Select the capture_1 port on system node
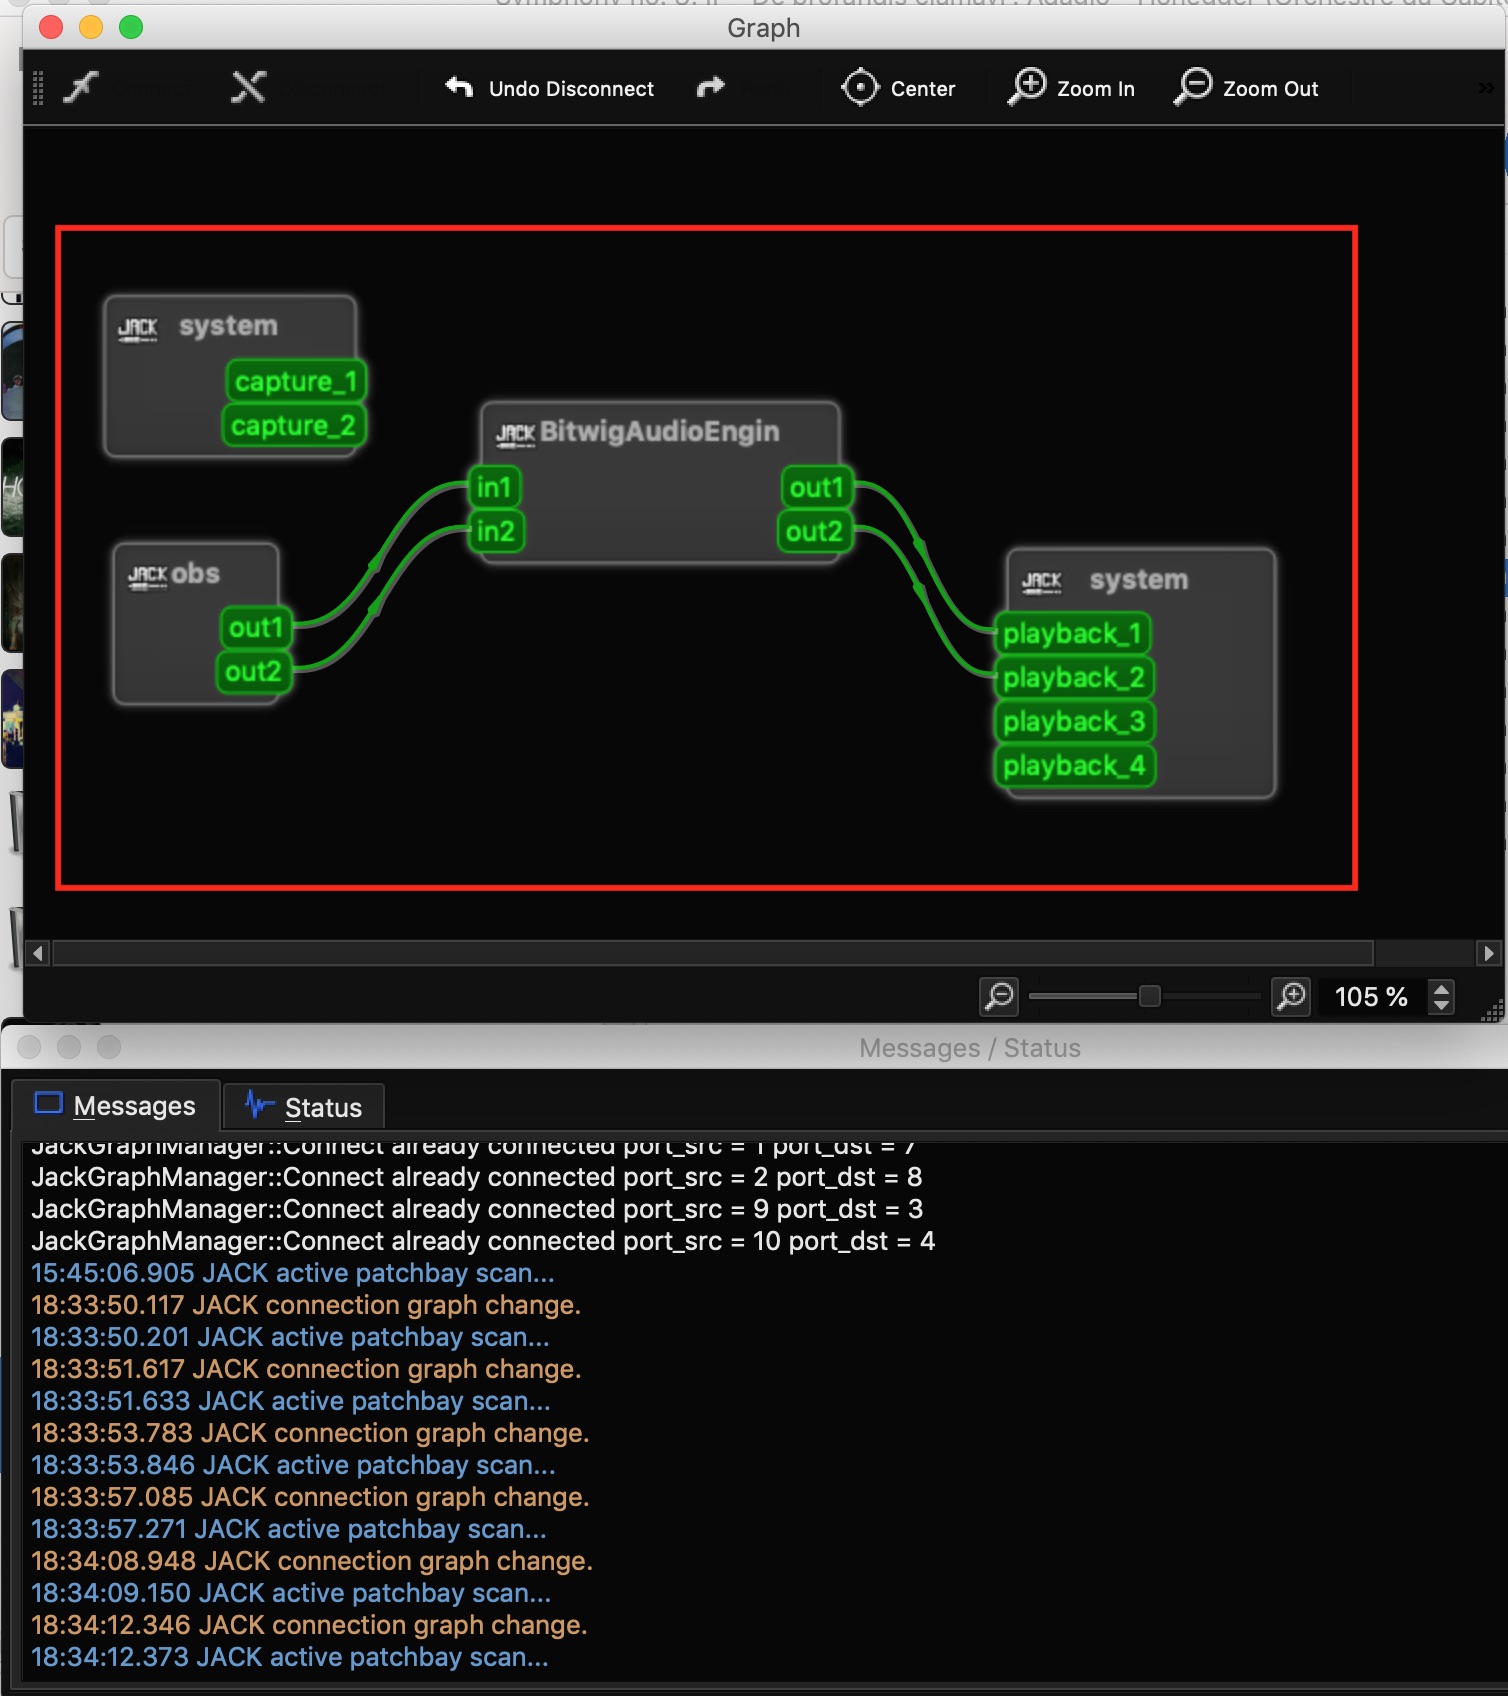Image resolution: width=1508 pixels, height=1696 pixels. click(x=295, y=381)
